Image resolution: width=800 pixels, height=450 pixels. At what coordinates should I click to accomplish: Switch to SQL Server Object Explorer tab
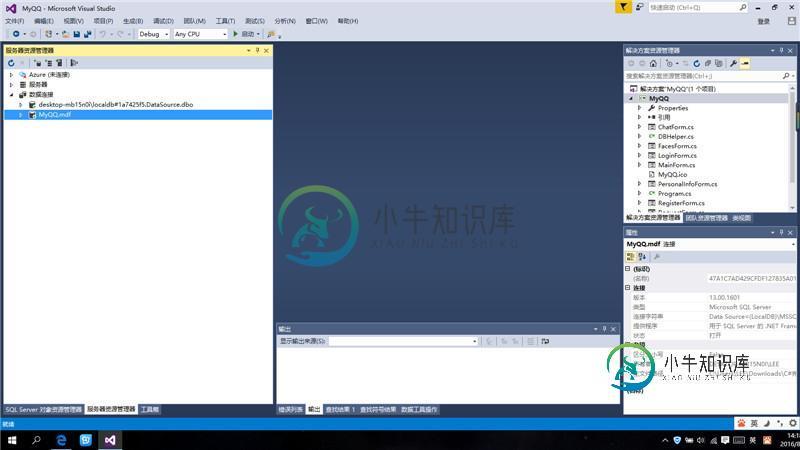click(x=43, y=410)
